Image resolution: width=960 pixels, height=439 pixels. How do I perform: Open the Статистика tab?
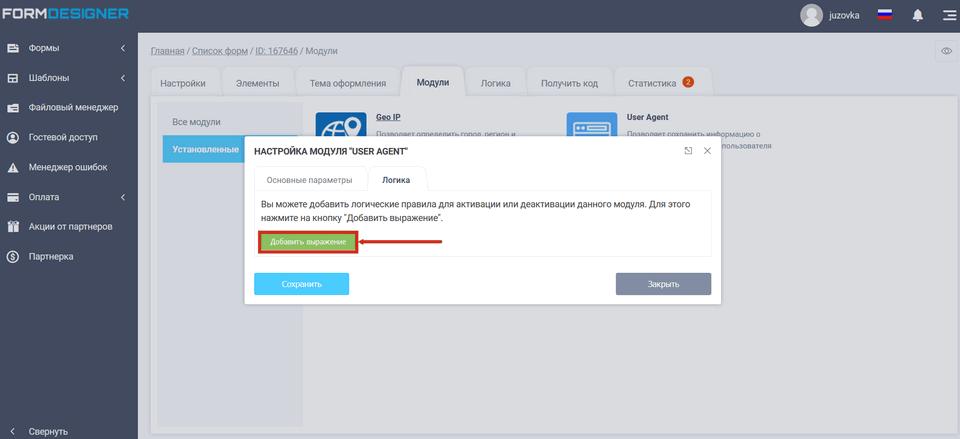click(659, 83)
